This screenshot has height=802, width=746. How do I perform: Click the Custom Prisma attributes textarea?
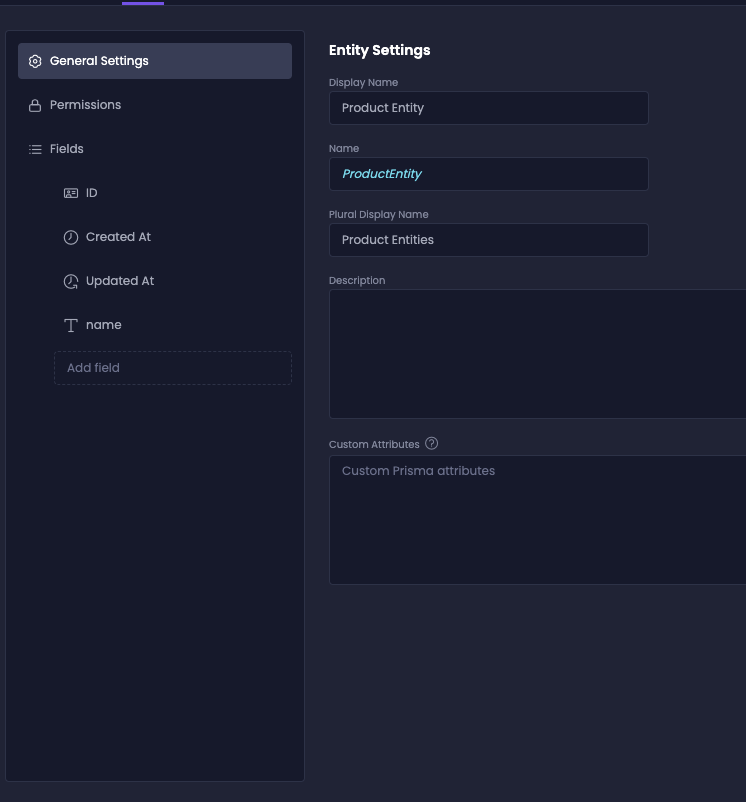pos(538,520)
